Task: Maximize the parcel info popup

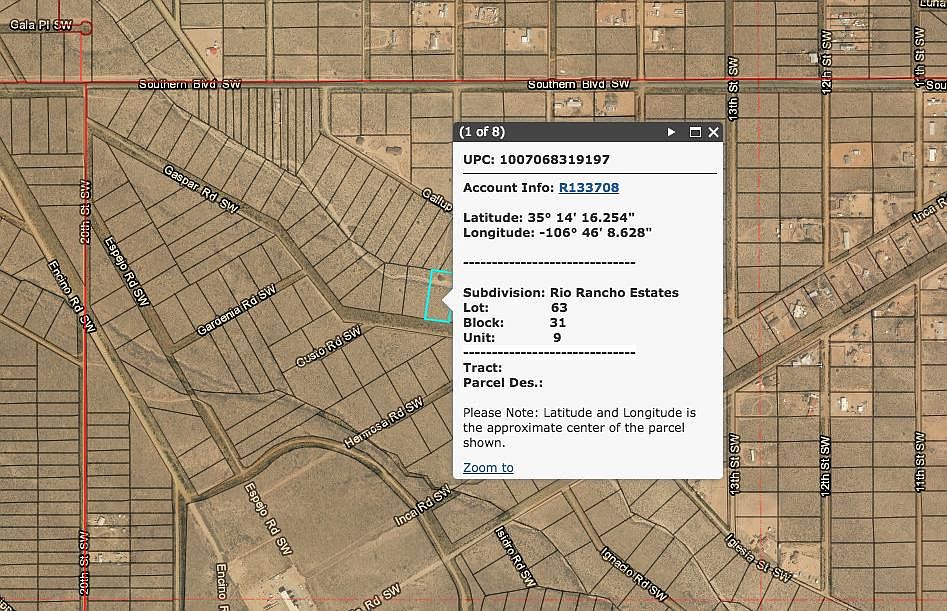Action: click(x=695, y=132)
